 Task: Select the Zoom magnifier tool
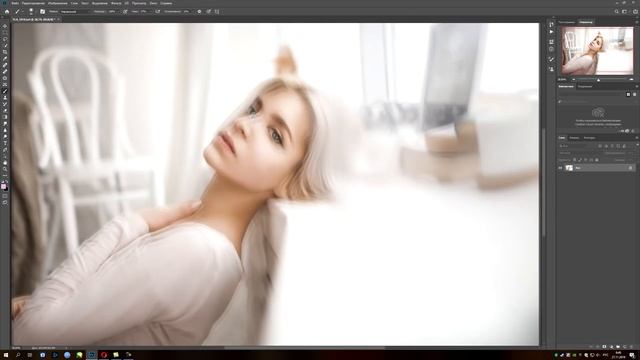coord(5,169)
